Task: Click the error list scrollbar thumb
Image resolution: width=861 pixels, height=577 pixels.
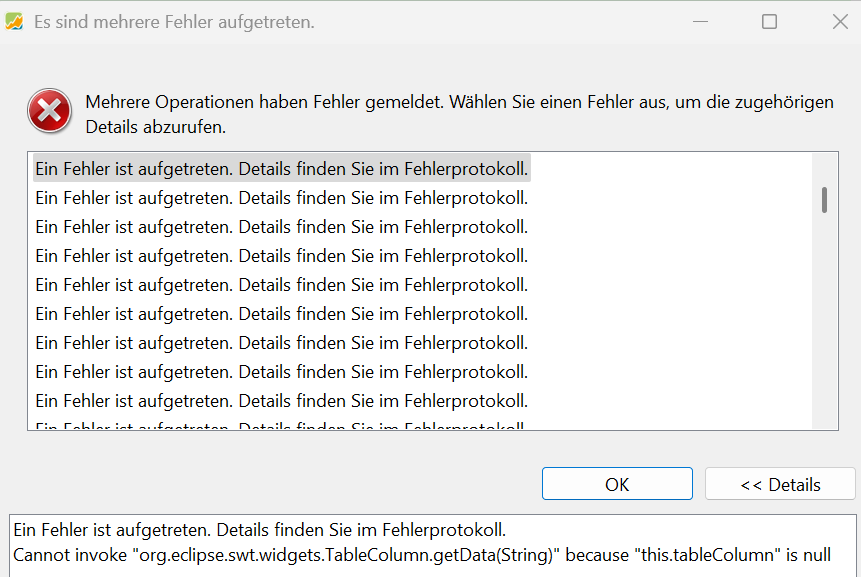Action: tap(824, 200)
